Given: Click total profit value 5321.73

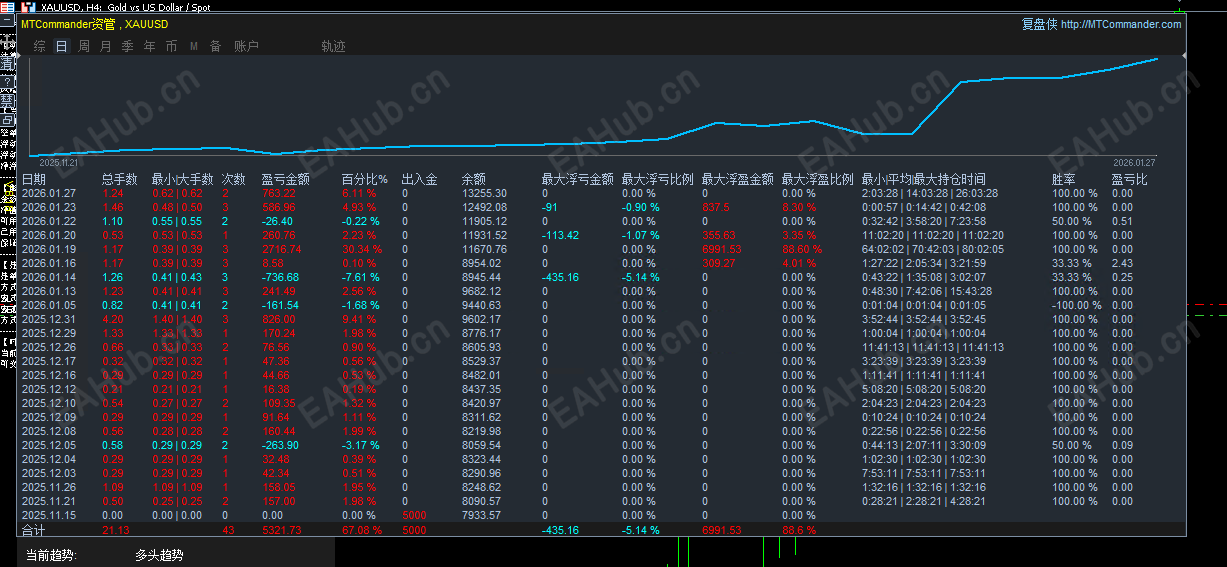Looking at the screenshot, I should [281, 530].
